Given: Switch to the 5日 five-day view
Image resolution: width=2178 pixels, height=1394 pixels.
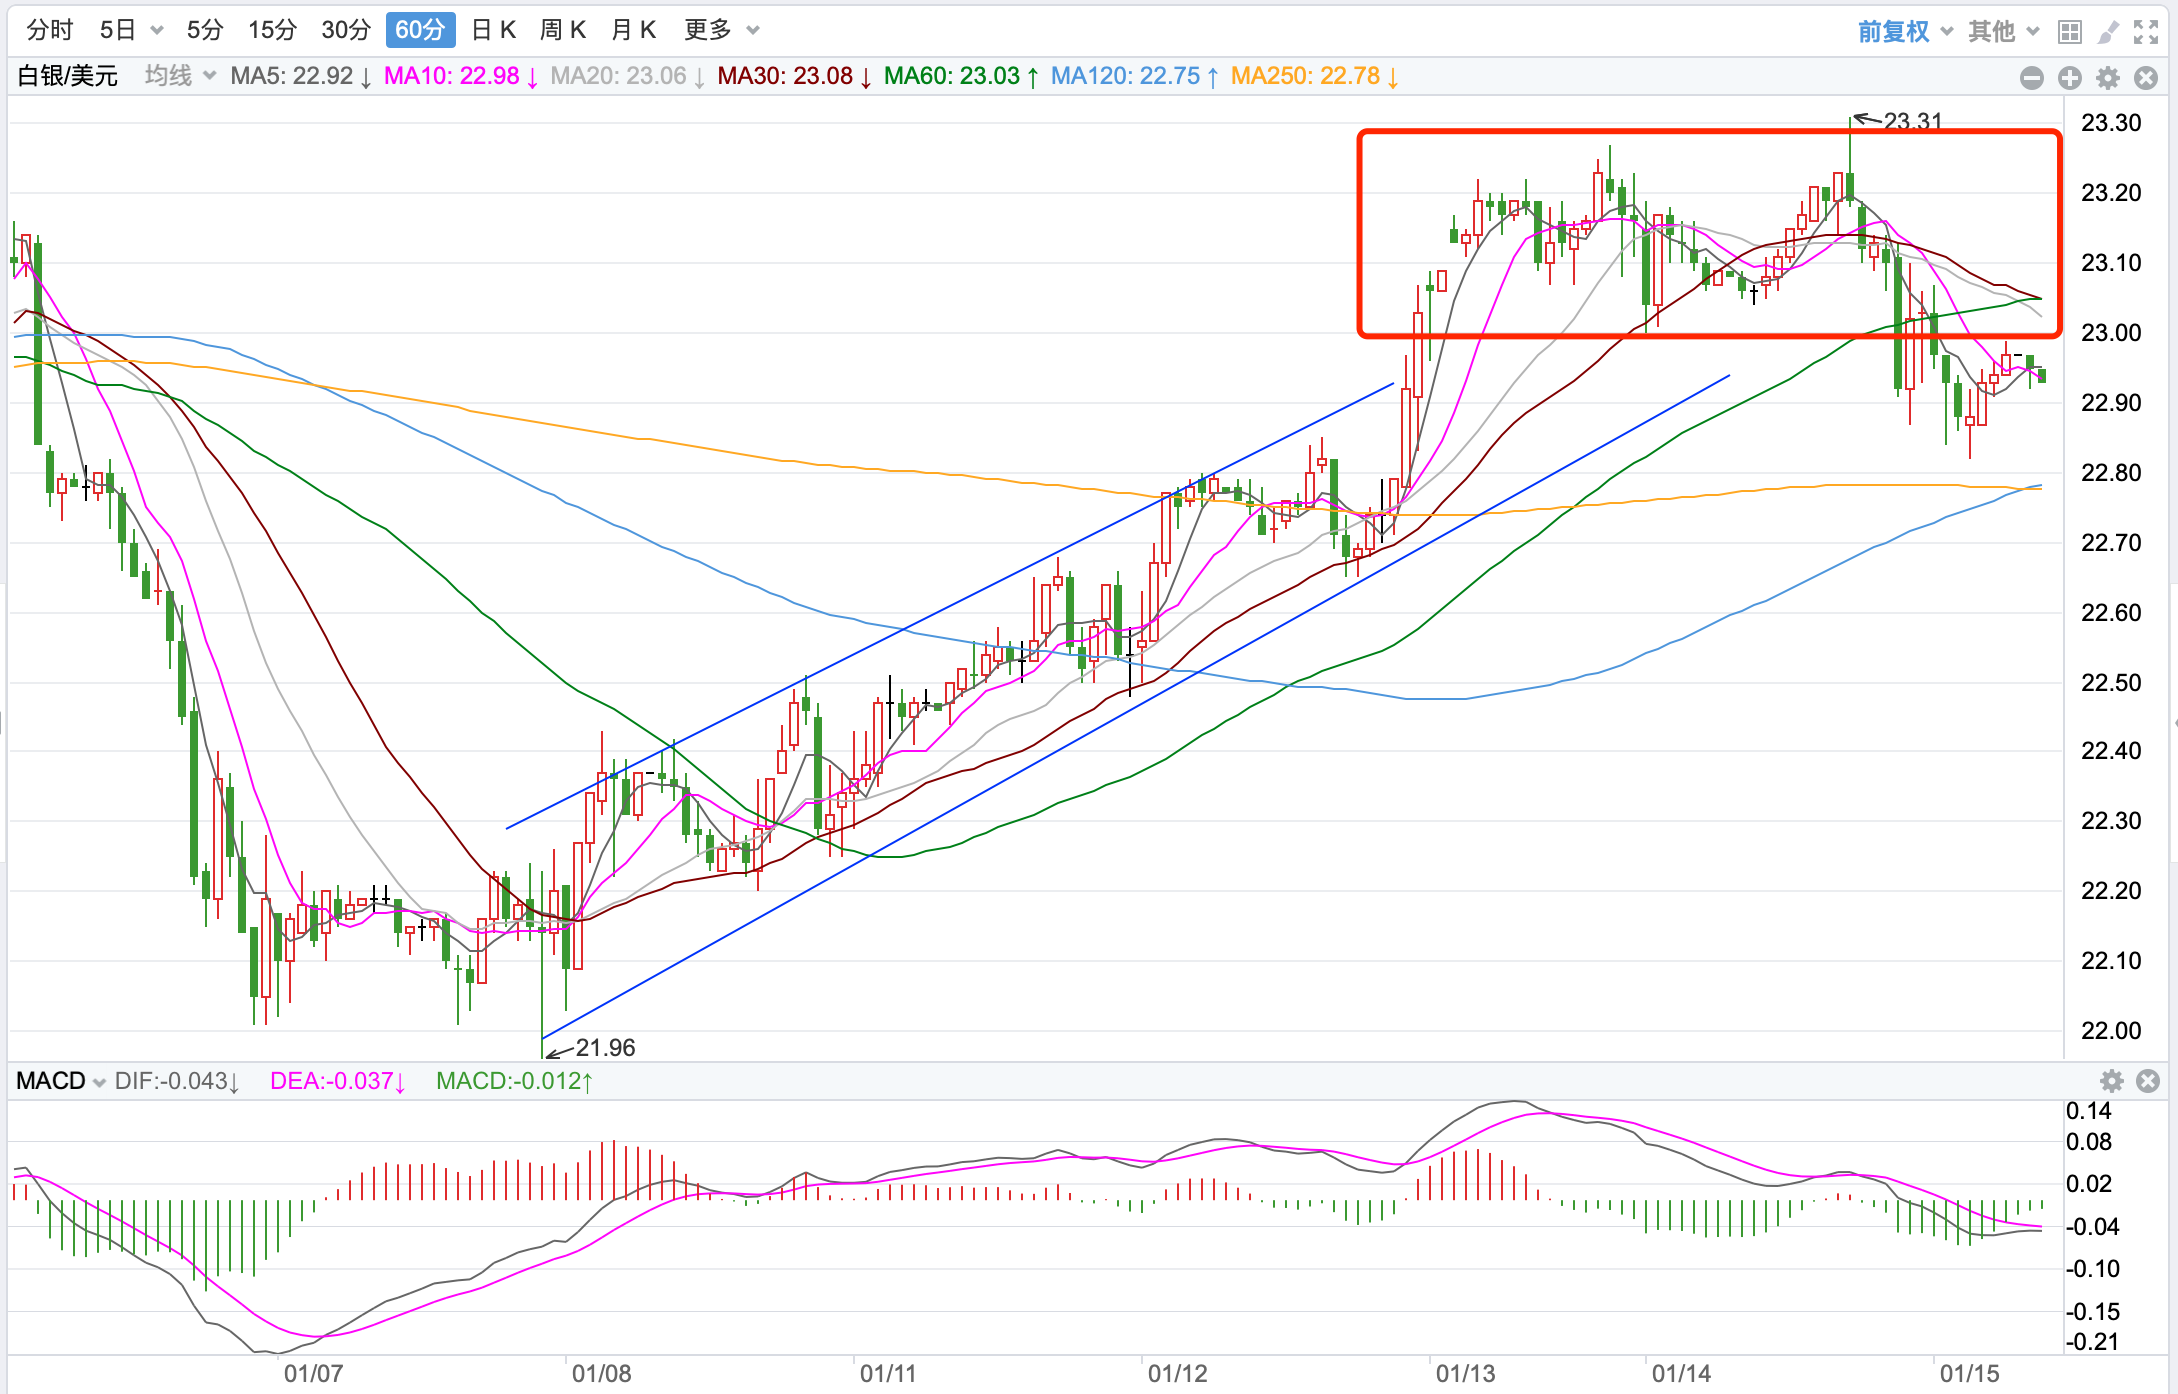Looking at the screenshot, I should (117, 30).
